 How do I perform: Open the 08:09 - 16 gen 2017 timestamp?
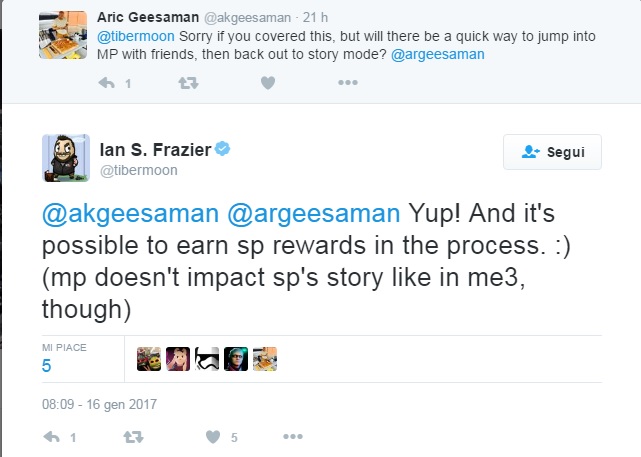pyautogui.click(x=100, y=405)
